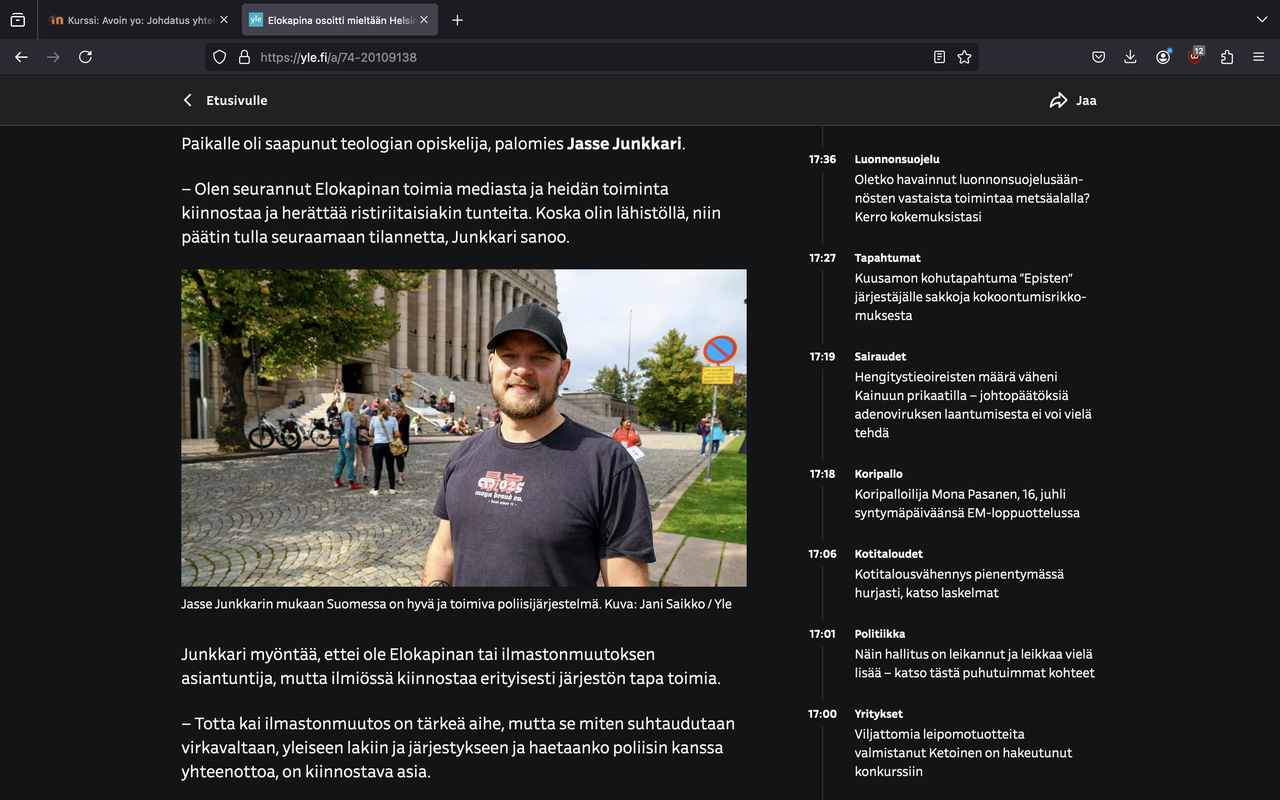Open the extensions puzzle-piece menu
The image size is (1280, 800).
click(x=1227, y=57)
